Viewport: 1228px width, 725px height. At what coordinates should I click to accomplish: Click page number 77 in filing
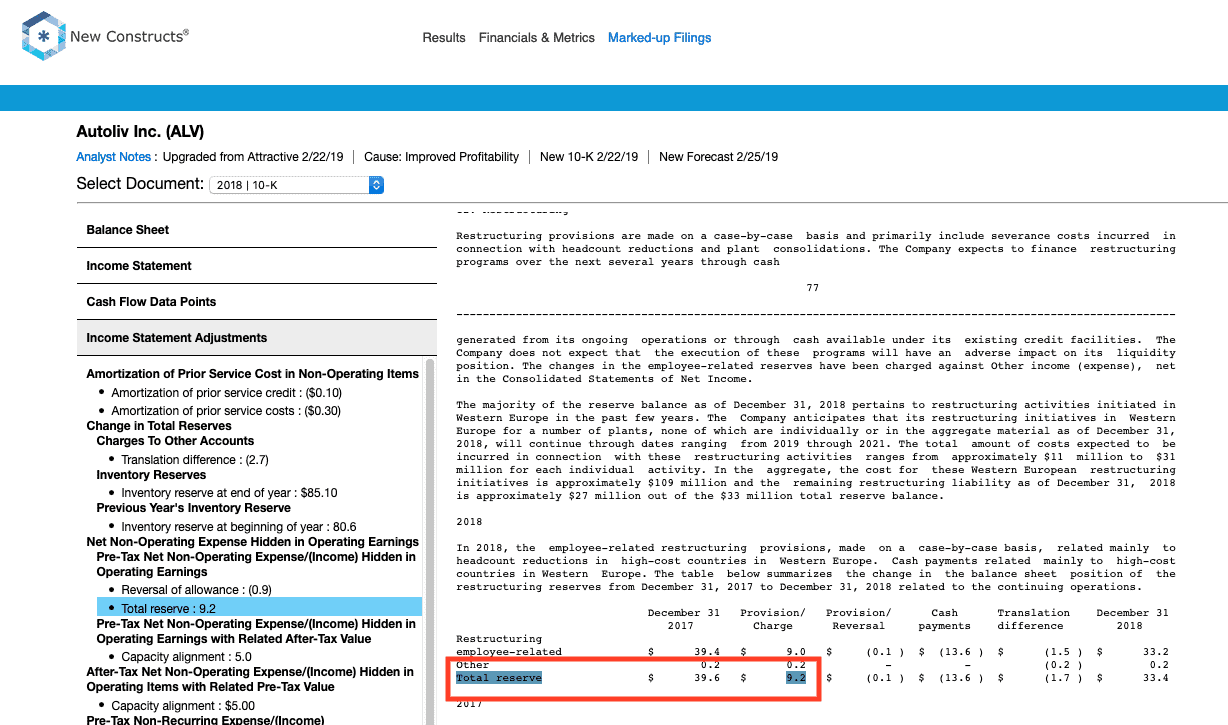tap(813, 288)
